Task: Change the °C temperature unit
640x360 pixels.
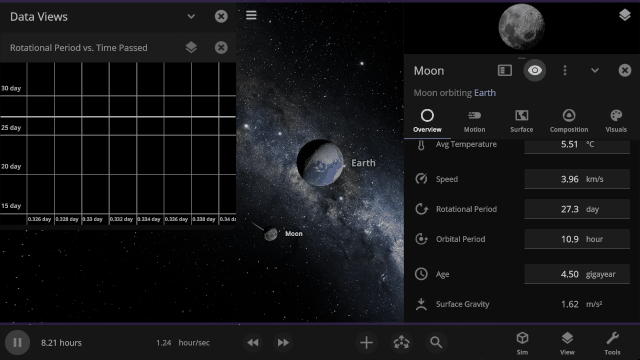Action: (590, 144)
